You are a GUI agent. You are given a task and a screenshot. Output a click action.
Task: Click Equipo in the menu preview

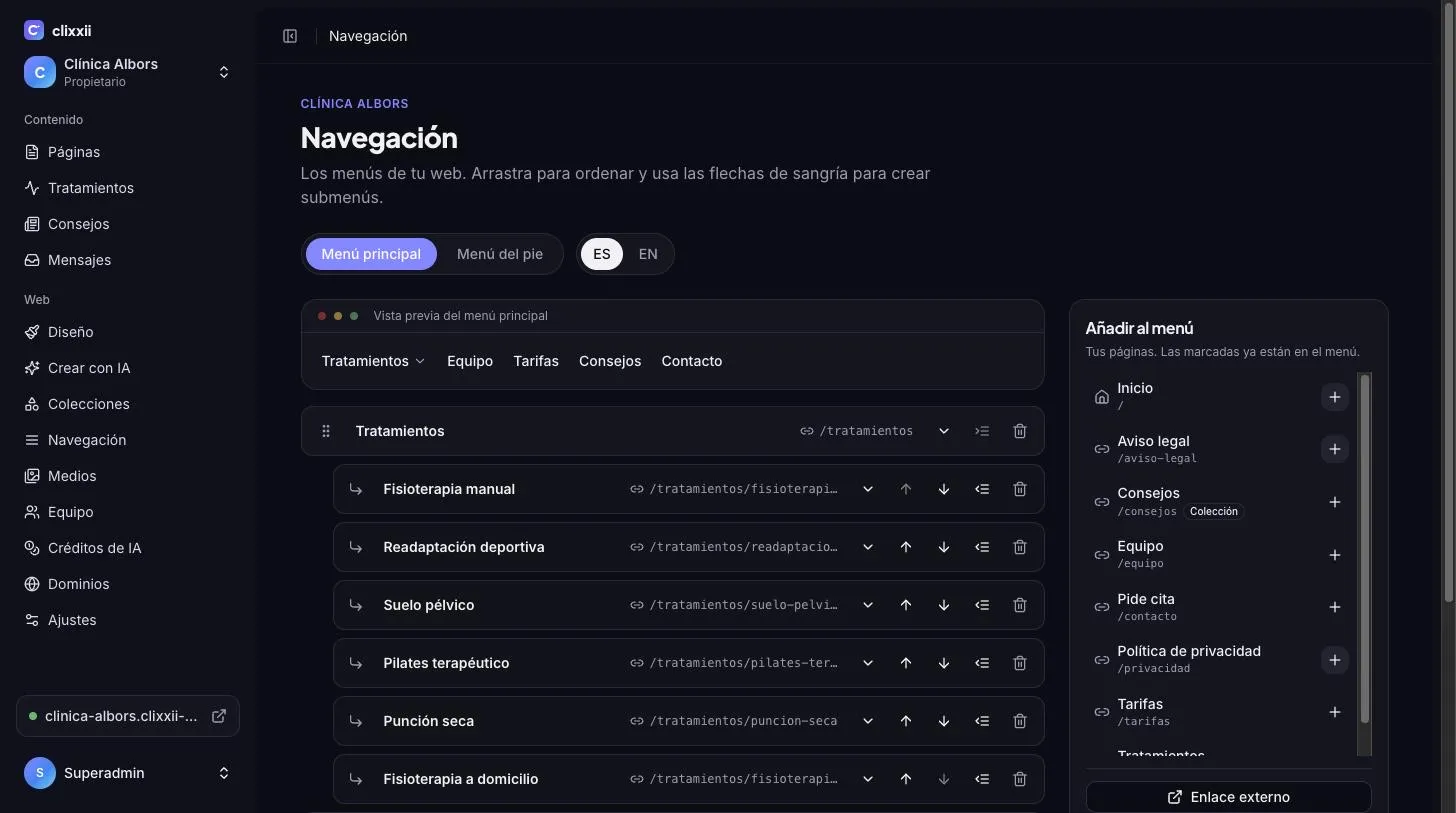coord(470,361)
